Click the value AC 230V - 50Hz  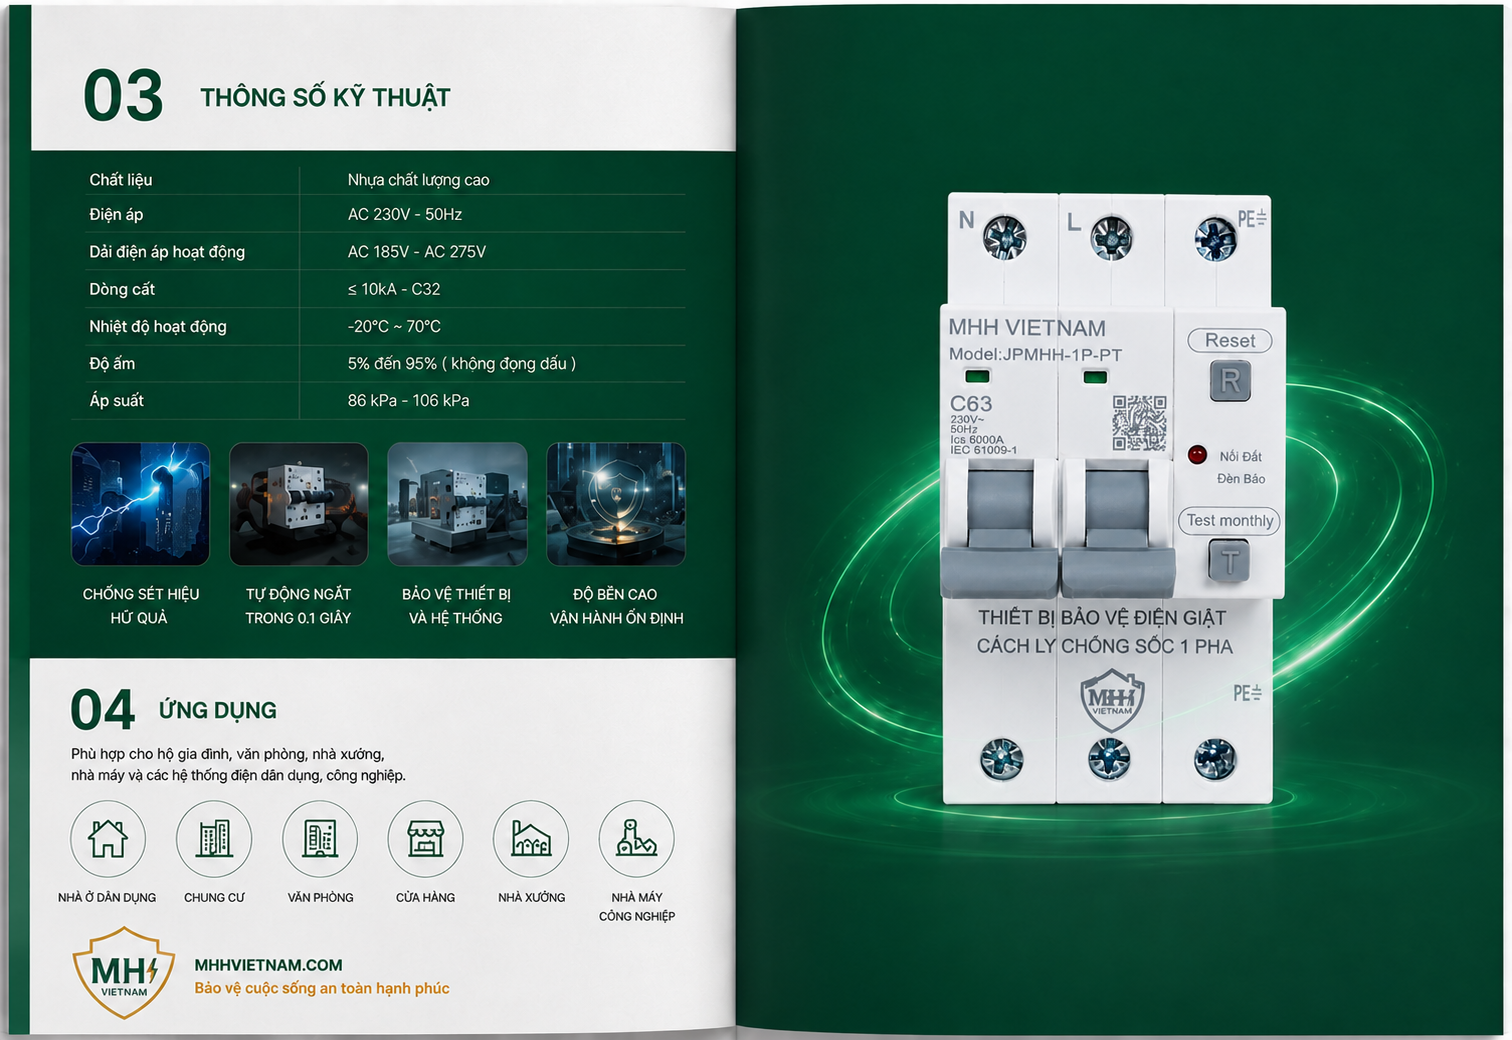[x=405, y=214]
